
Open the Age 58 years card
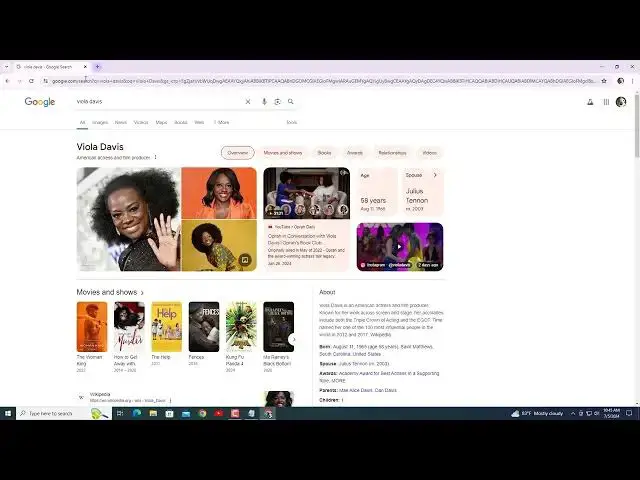click(377, 192)
